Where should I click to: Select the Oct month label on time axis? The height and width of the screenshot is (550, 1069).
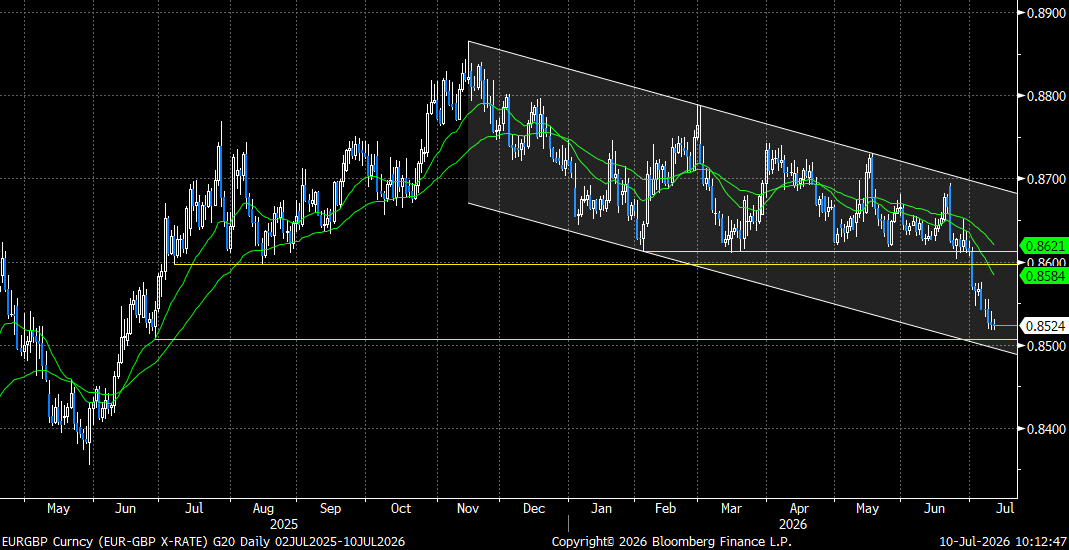coord(401,508)
